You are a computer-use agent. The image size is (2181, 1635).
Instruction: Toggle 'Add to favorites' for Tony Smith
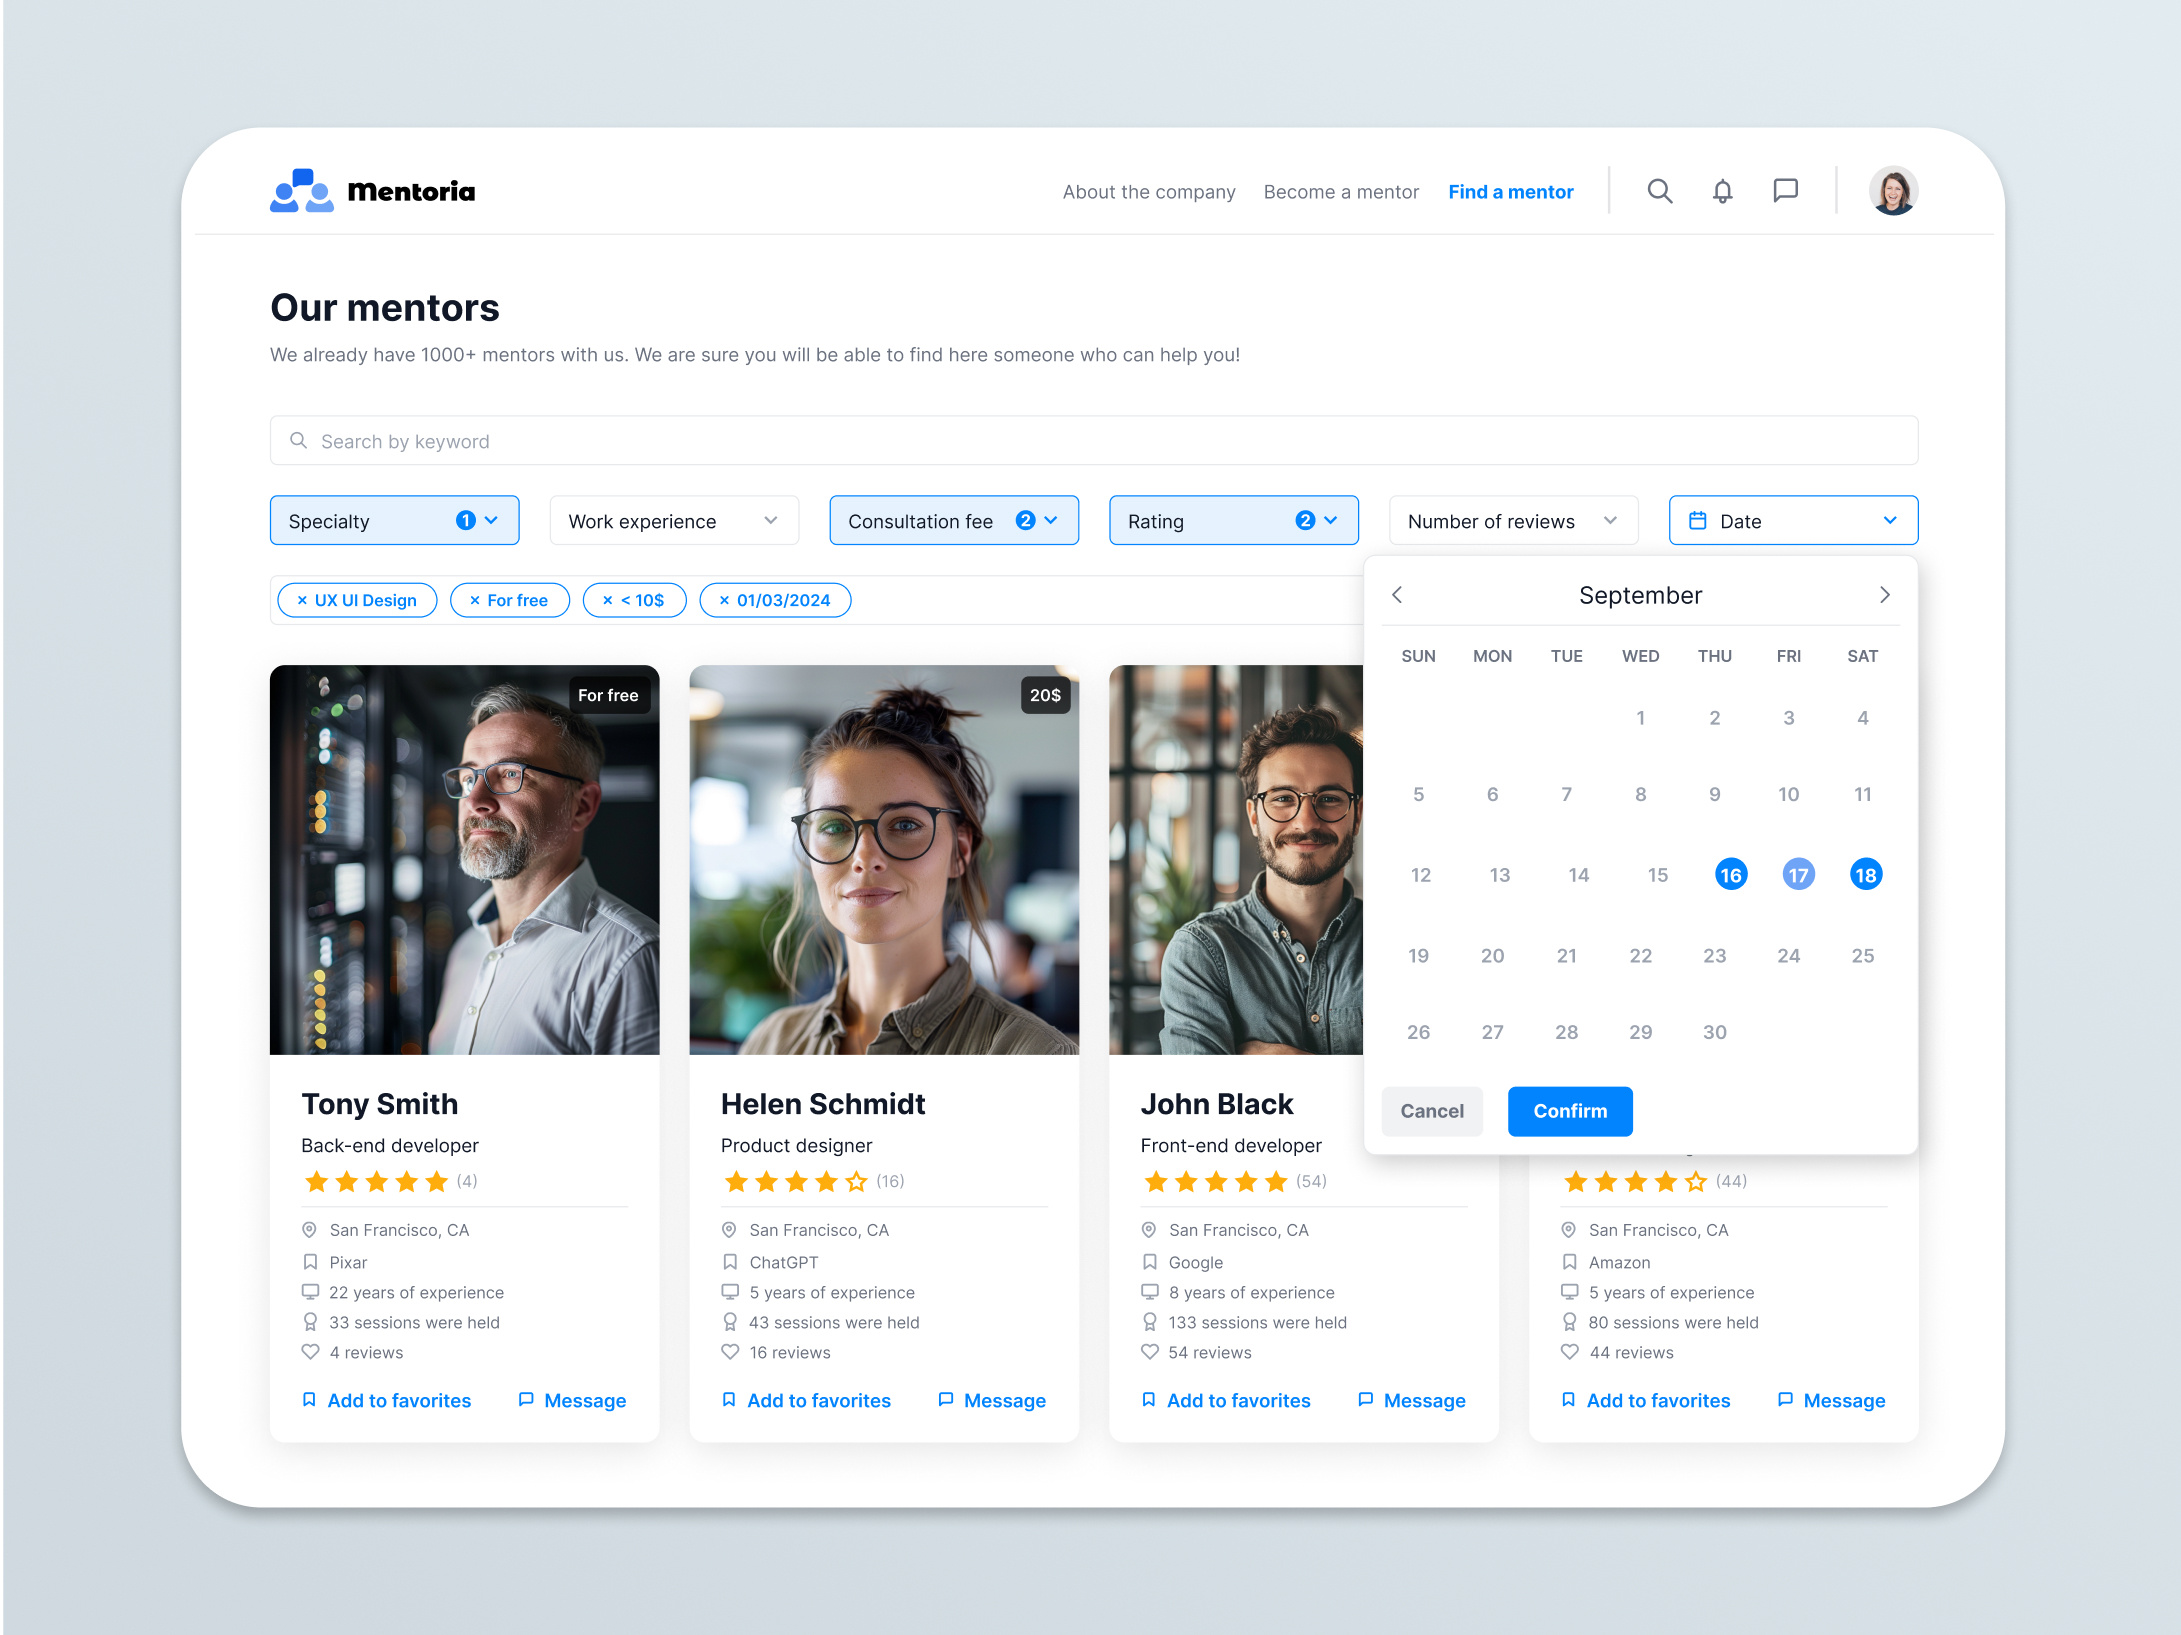[x=398, y=1400]
